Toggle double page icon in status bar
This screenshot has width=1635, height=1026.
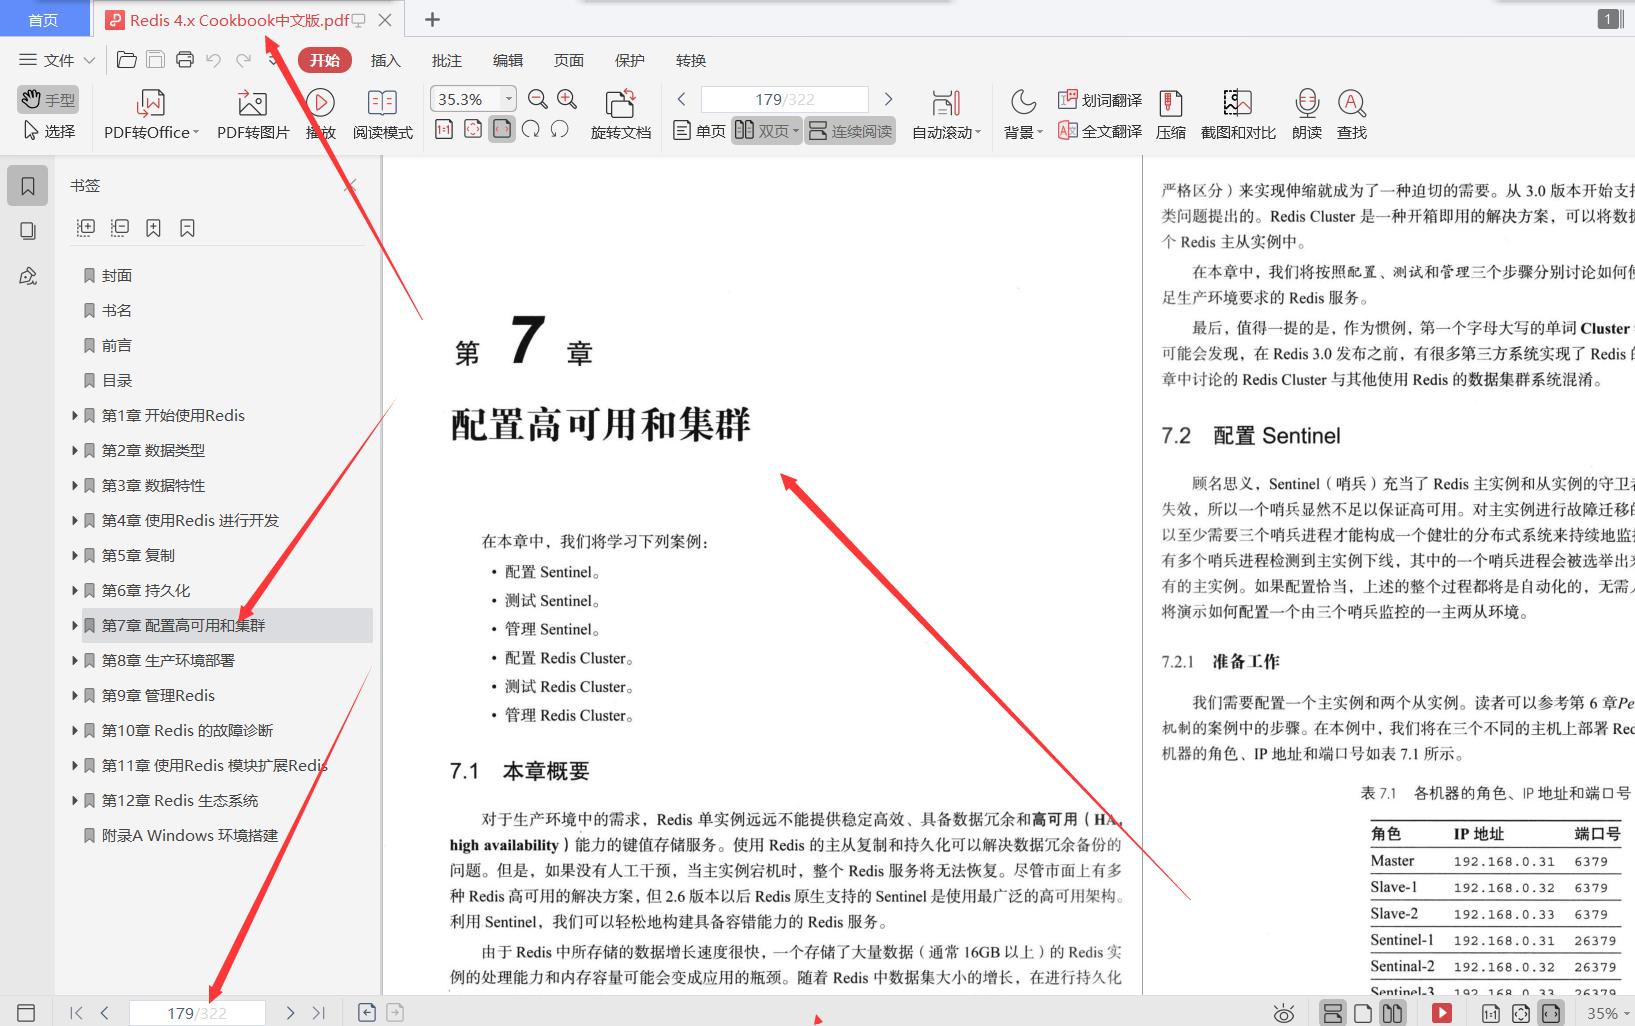pyautogui.click(x=1392, y=1013)
